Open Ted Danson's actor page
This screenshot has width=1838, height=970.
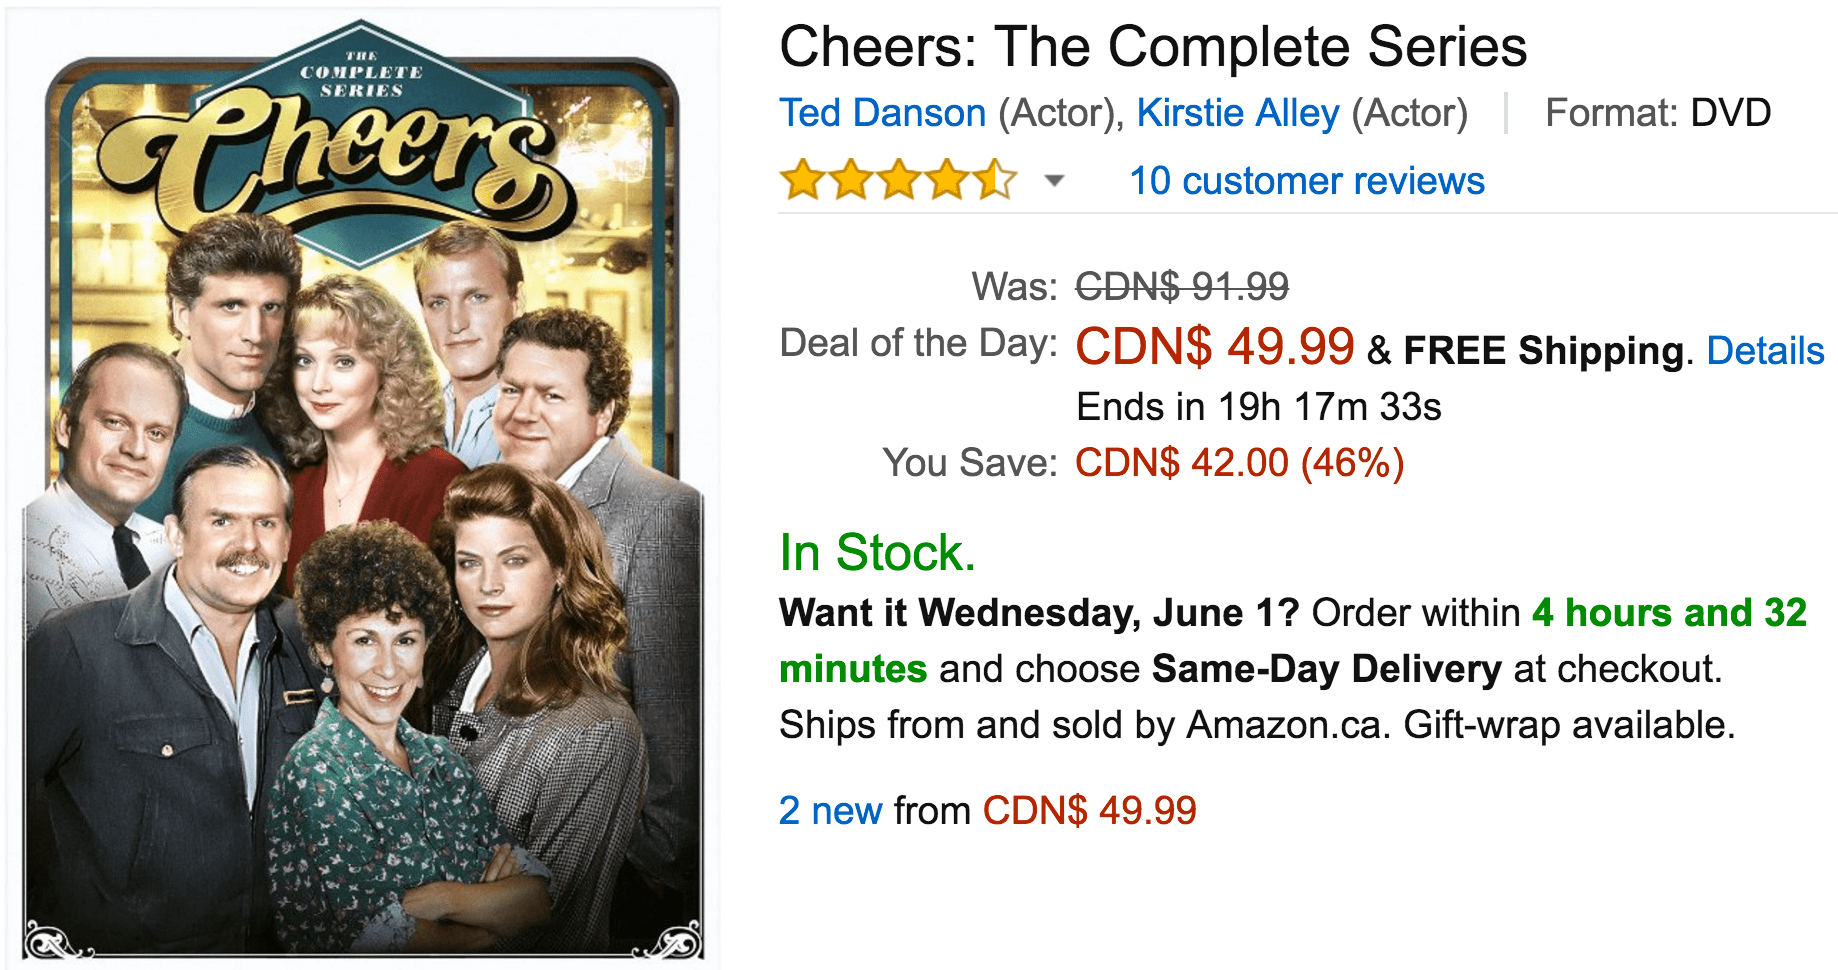883,113
